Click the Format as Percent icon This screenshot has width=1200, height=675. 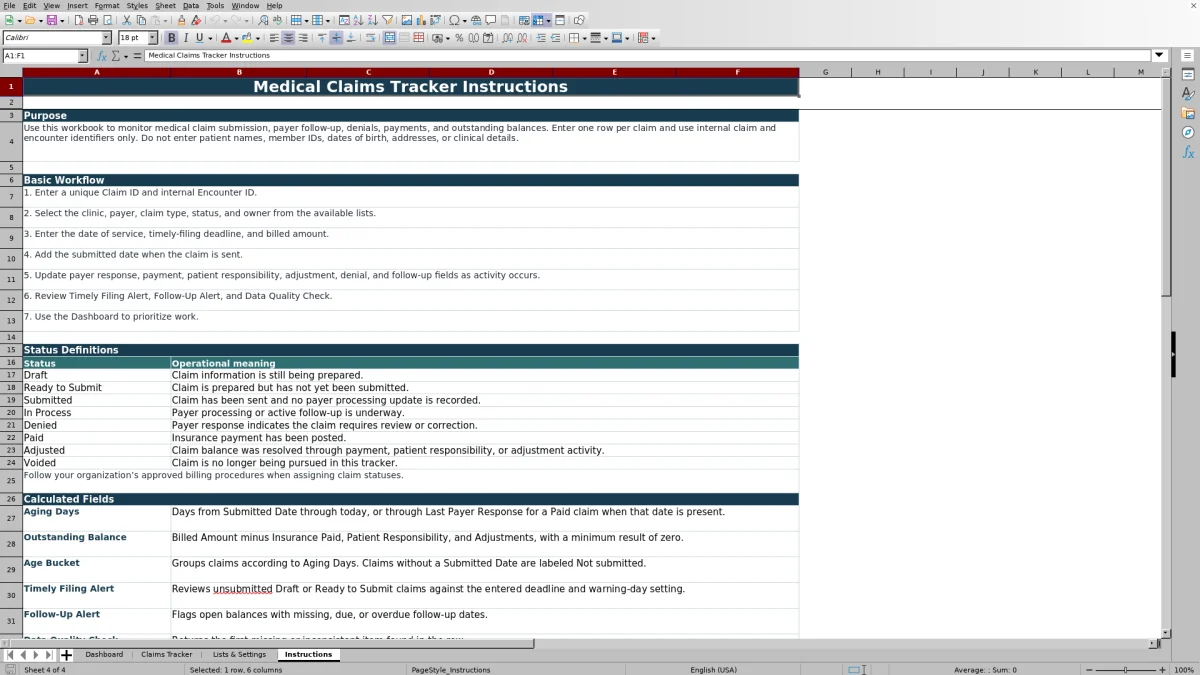point(459,38)
